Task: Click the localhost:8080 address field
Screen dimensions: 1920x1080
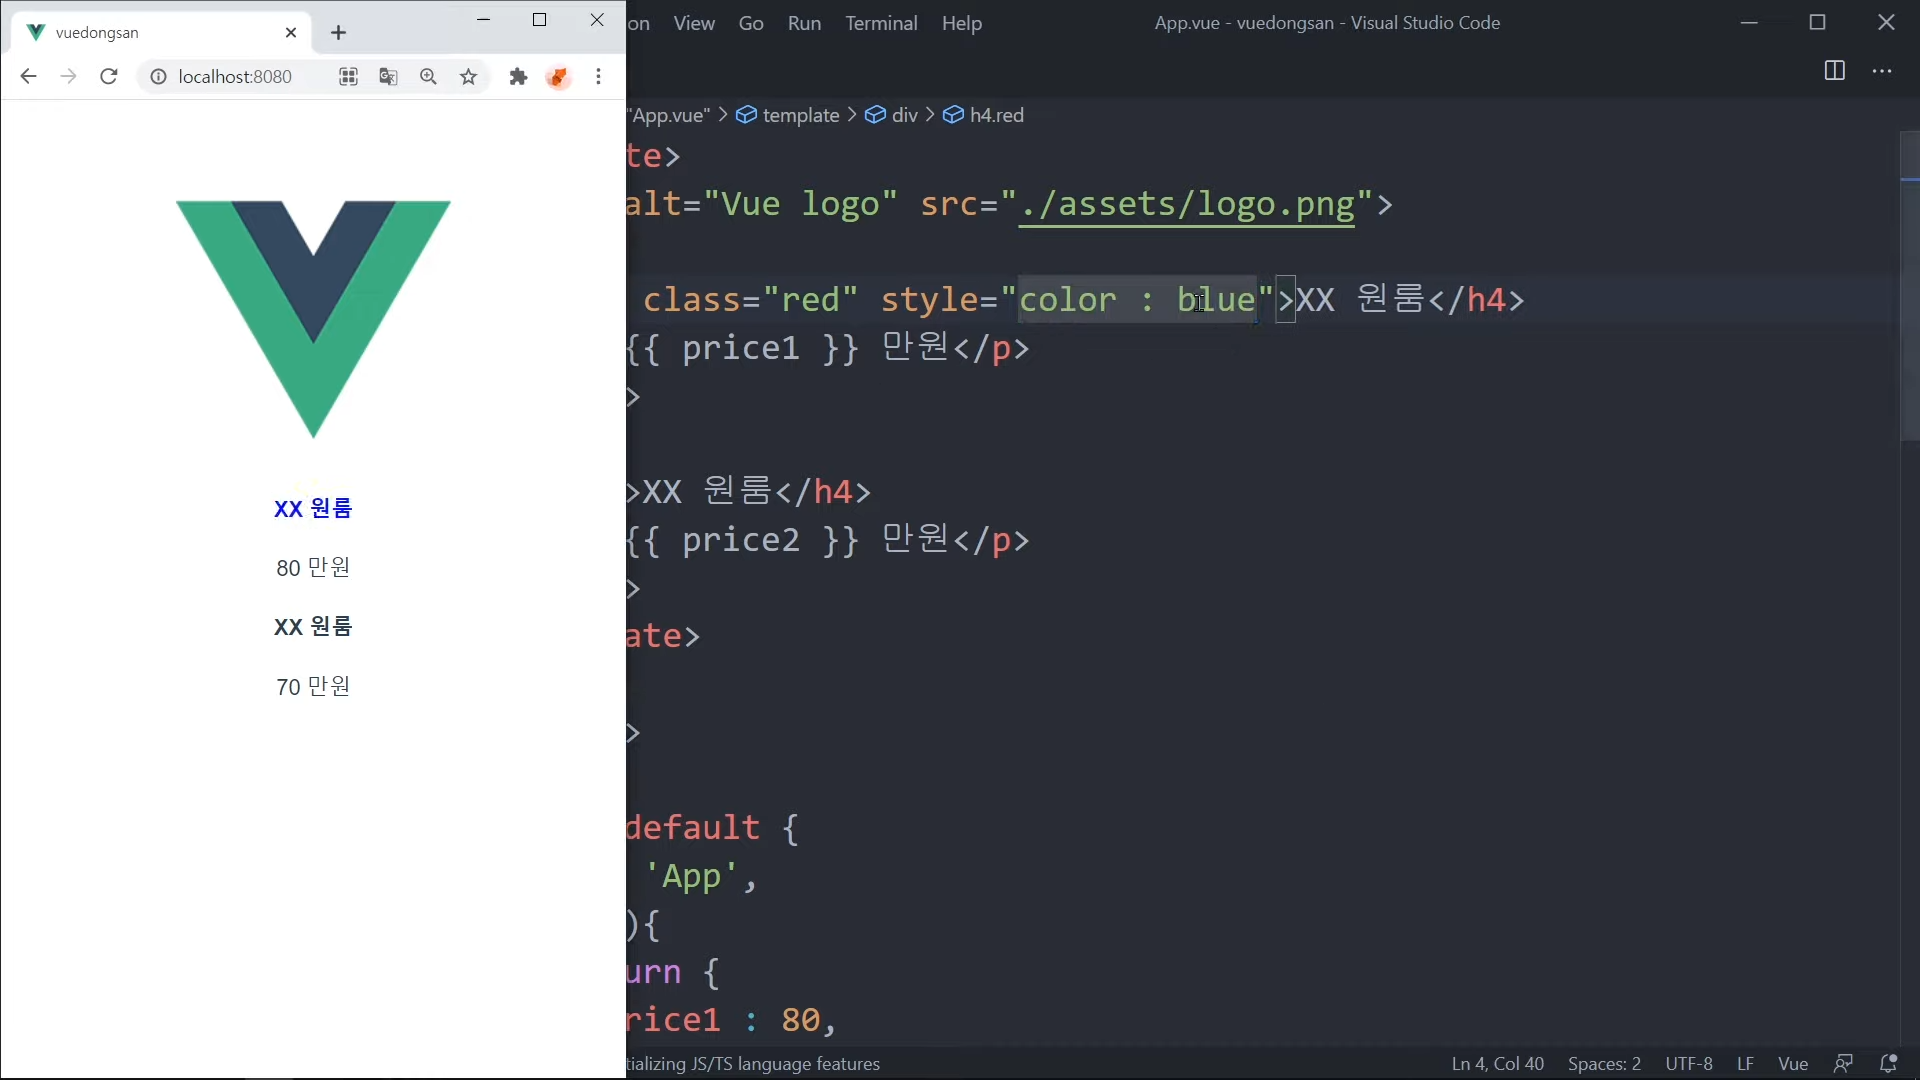Action: point(235,77)
